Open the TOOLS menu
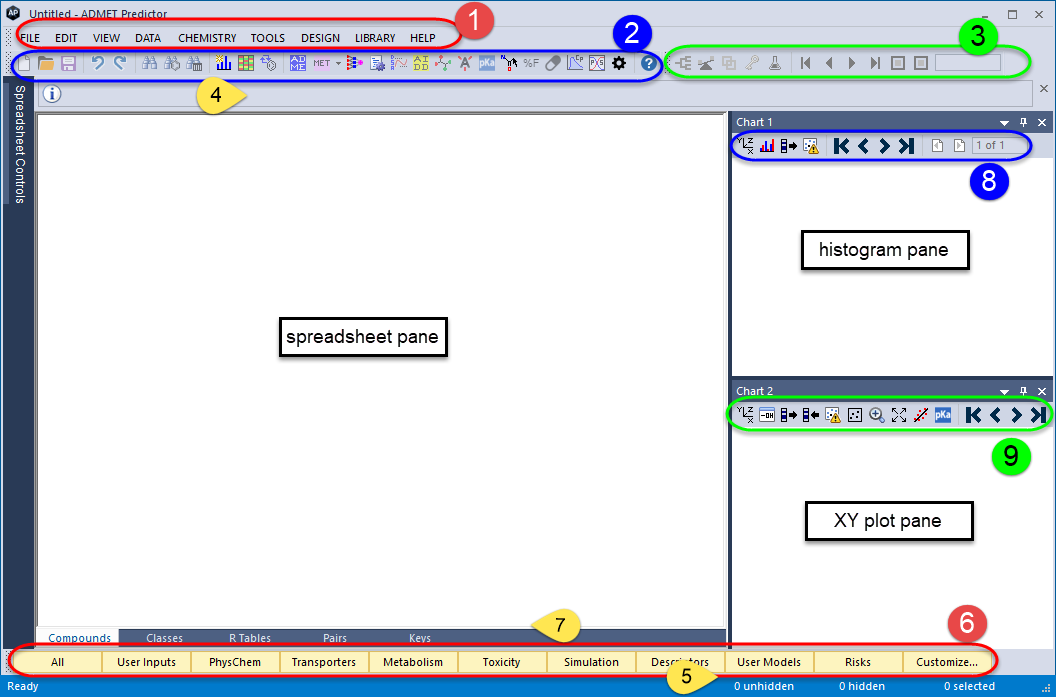Viewport: 1056px width, 697px height. (x=268, y=38)
